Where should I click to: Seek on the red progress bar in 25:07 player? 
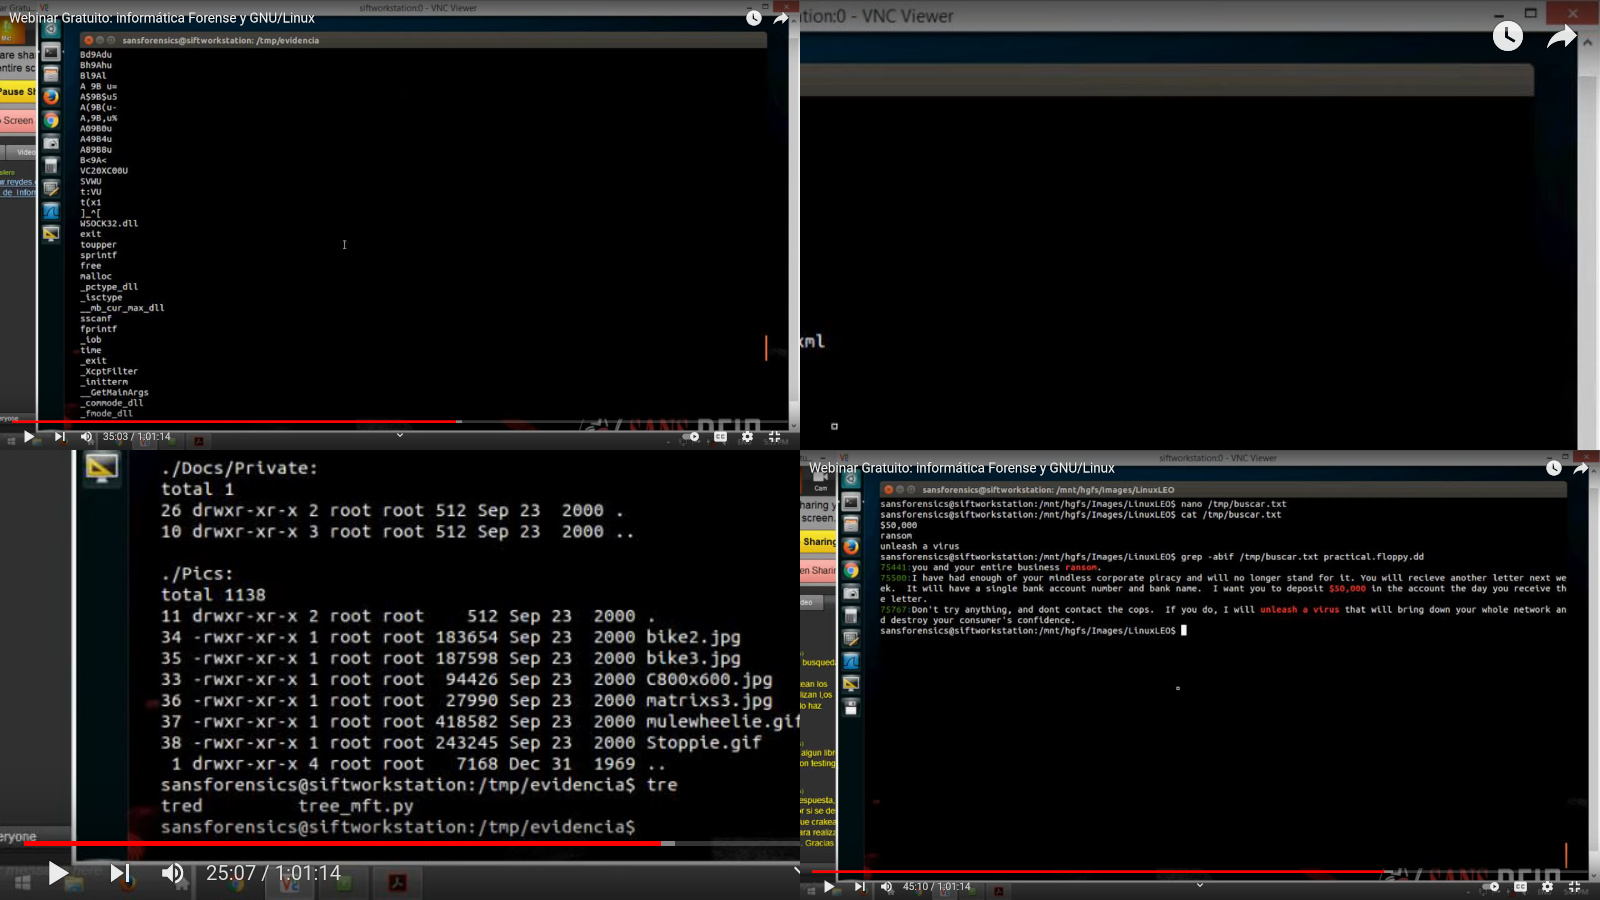click(x=340, y=843)
